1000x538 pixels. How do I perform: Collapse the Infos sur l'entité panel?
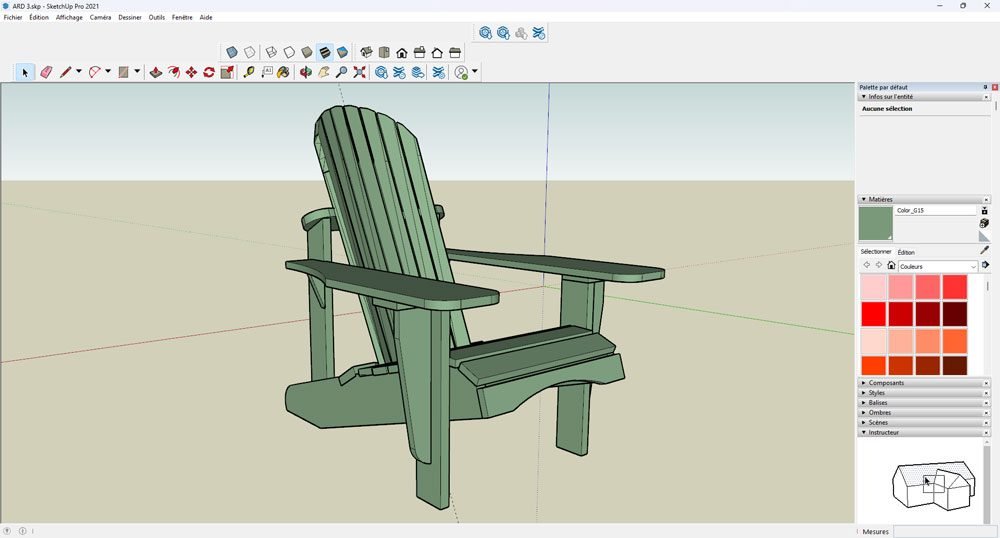(864, 97)
